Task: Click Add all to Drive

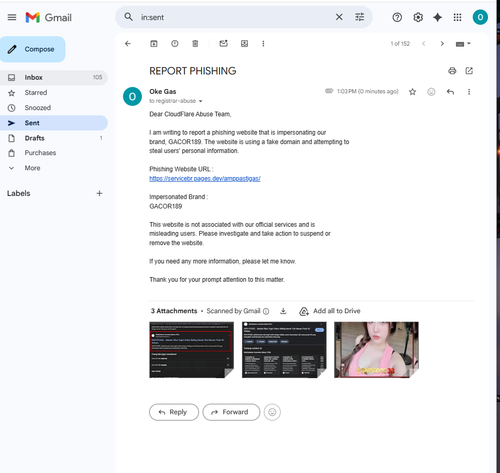Action: pyautogui.click(x=330, y=311)
